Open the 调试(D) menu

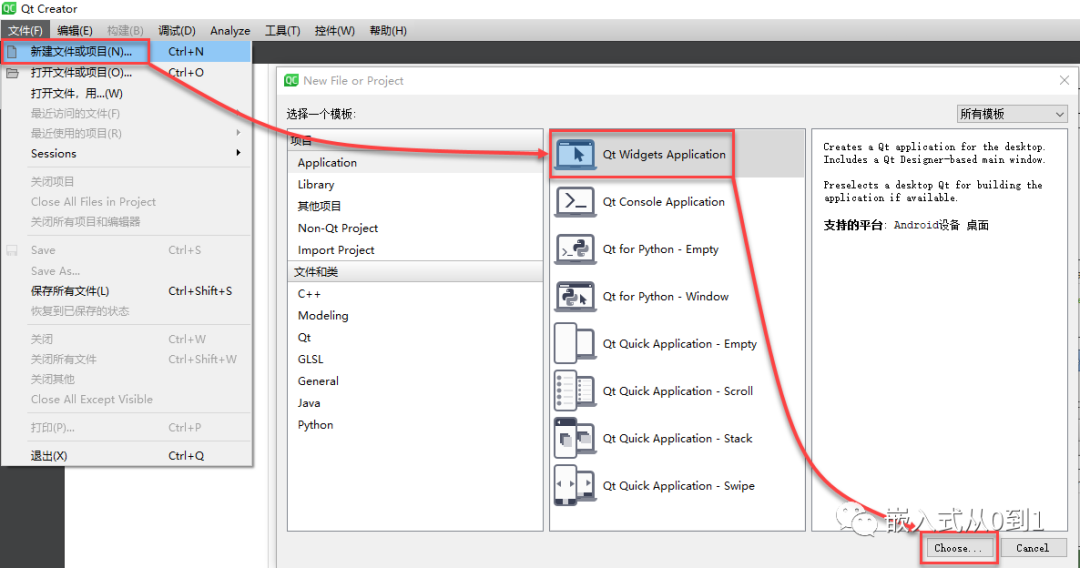176,30
